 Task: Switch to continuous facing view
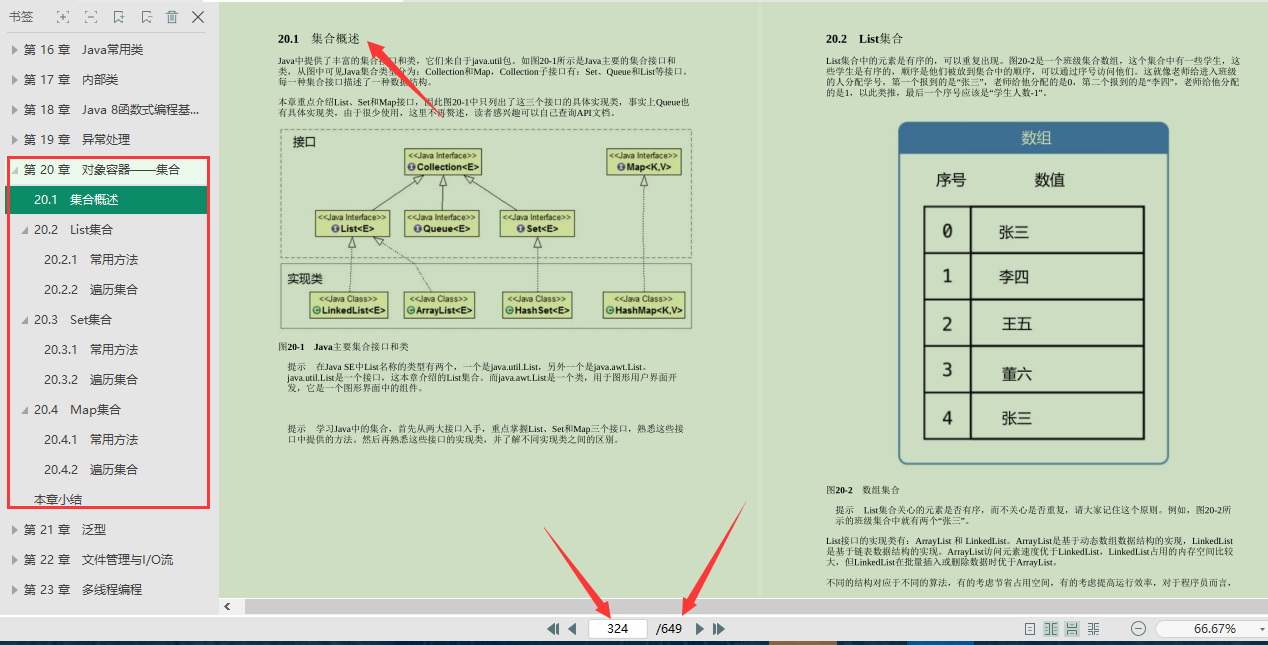click(x=1093, y=629)
